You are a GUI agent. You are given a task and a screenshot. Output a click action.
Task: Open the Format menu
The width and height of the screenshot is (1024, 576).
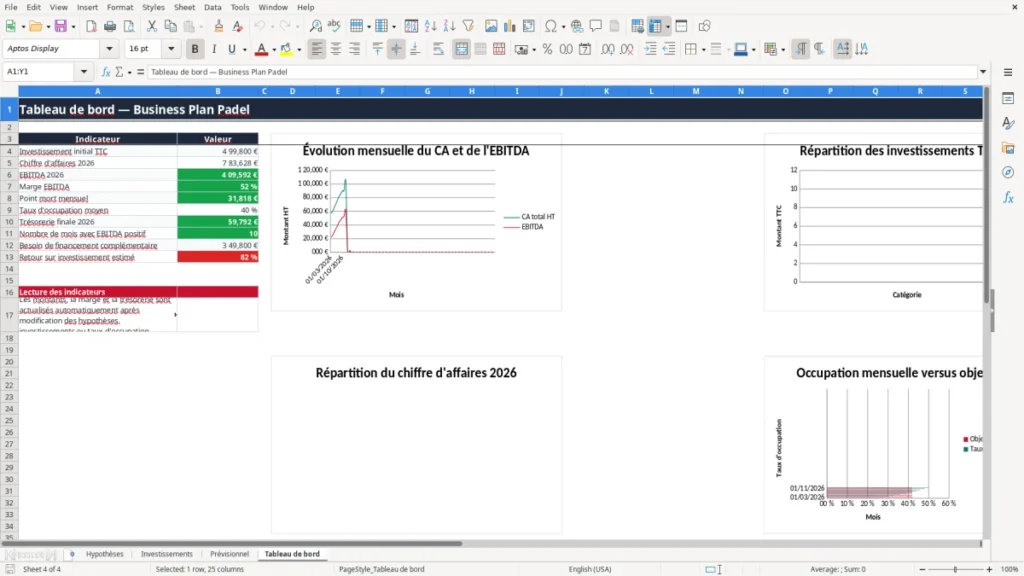click(120, 7)
